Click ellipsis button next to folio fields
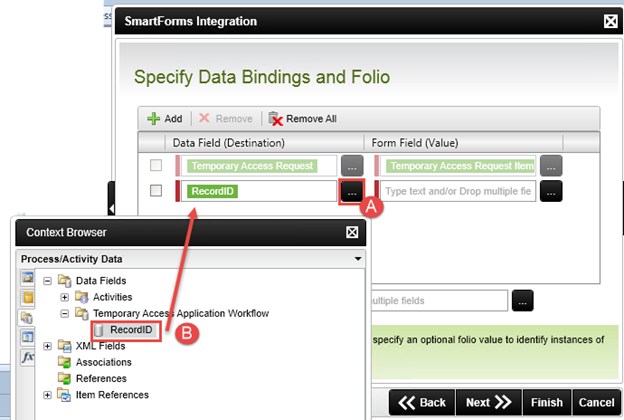The height and width of the screenshot is (420, 624). click(523, 299)
